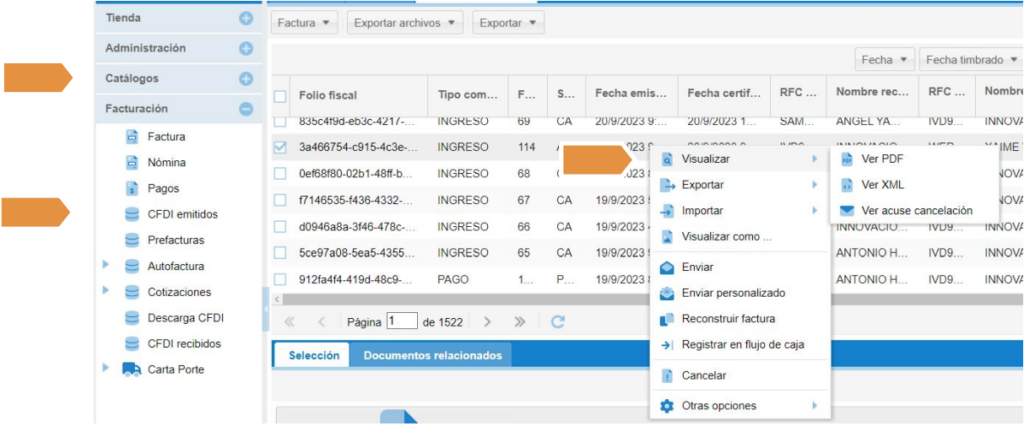
Task: Click the Ver PDF icon in submenu
Action: (847, 159)
